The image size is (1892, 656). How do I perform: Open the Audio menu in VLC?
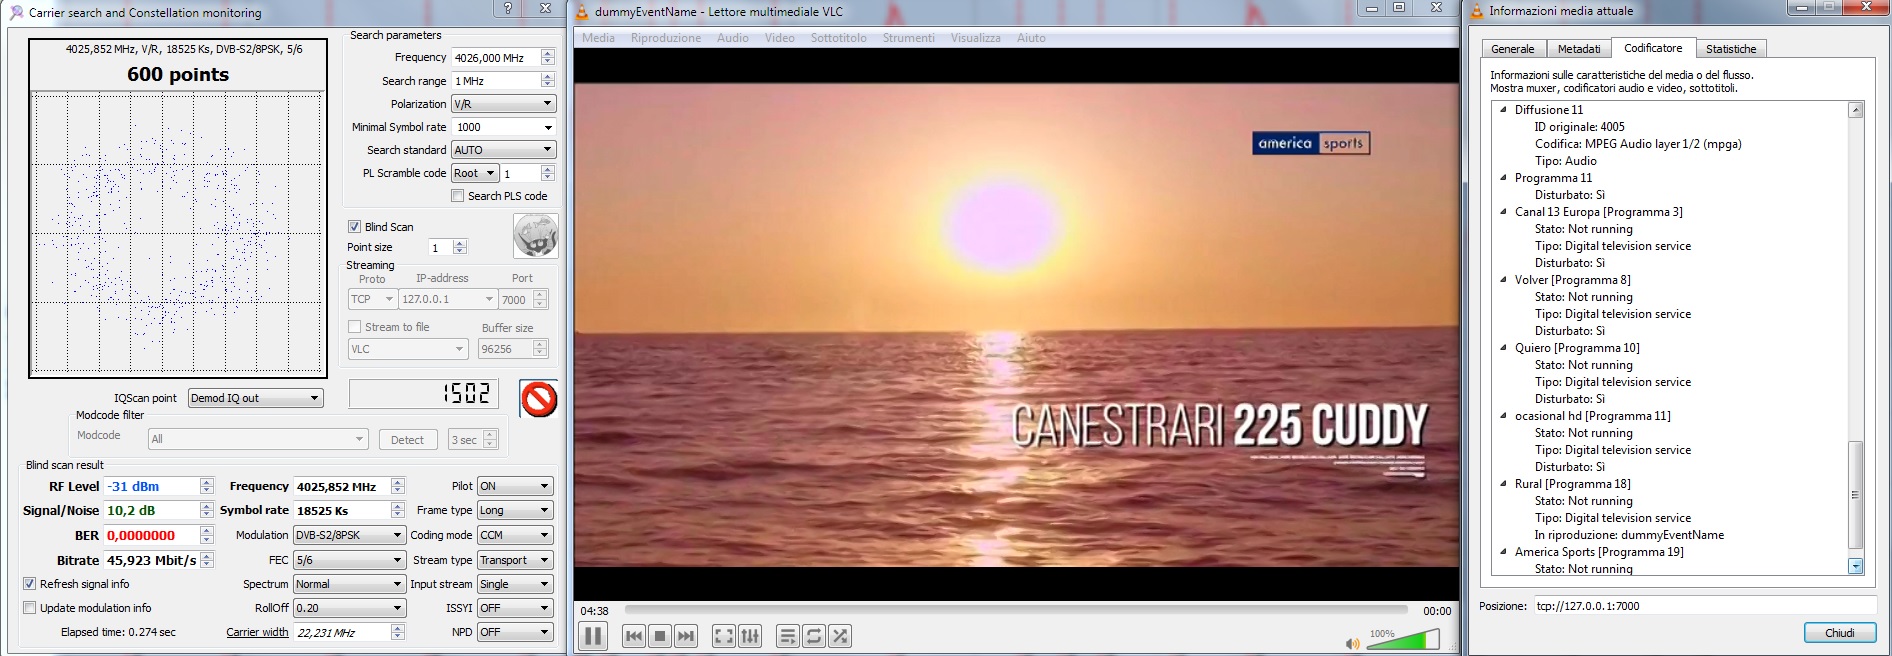click(732, 38)
